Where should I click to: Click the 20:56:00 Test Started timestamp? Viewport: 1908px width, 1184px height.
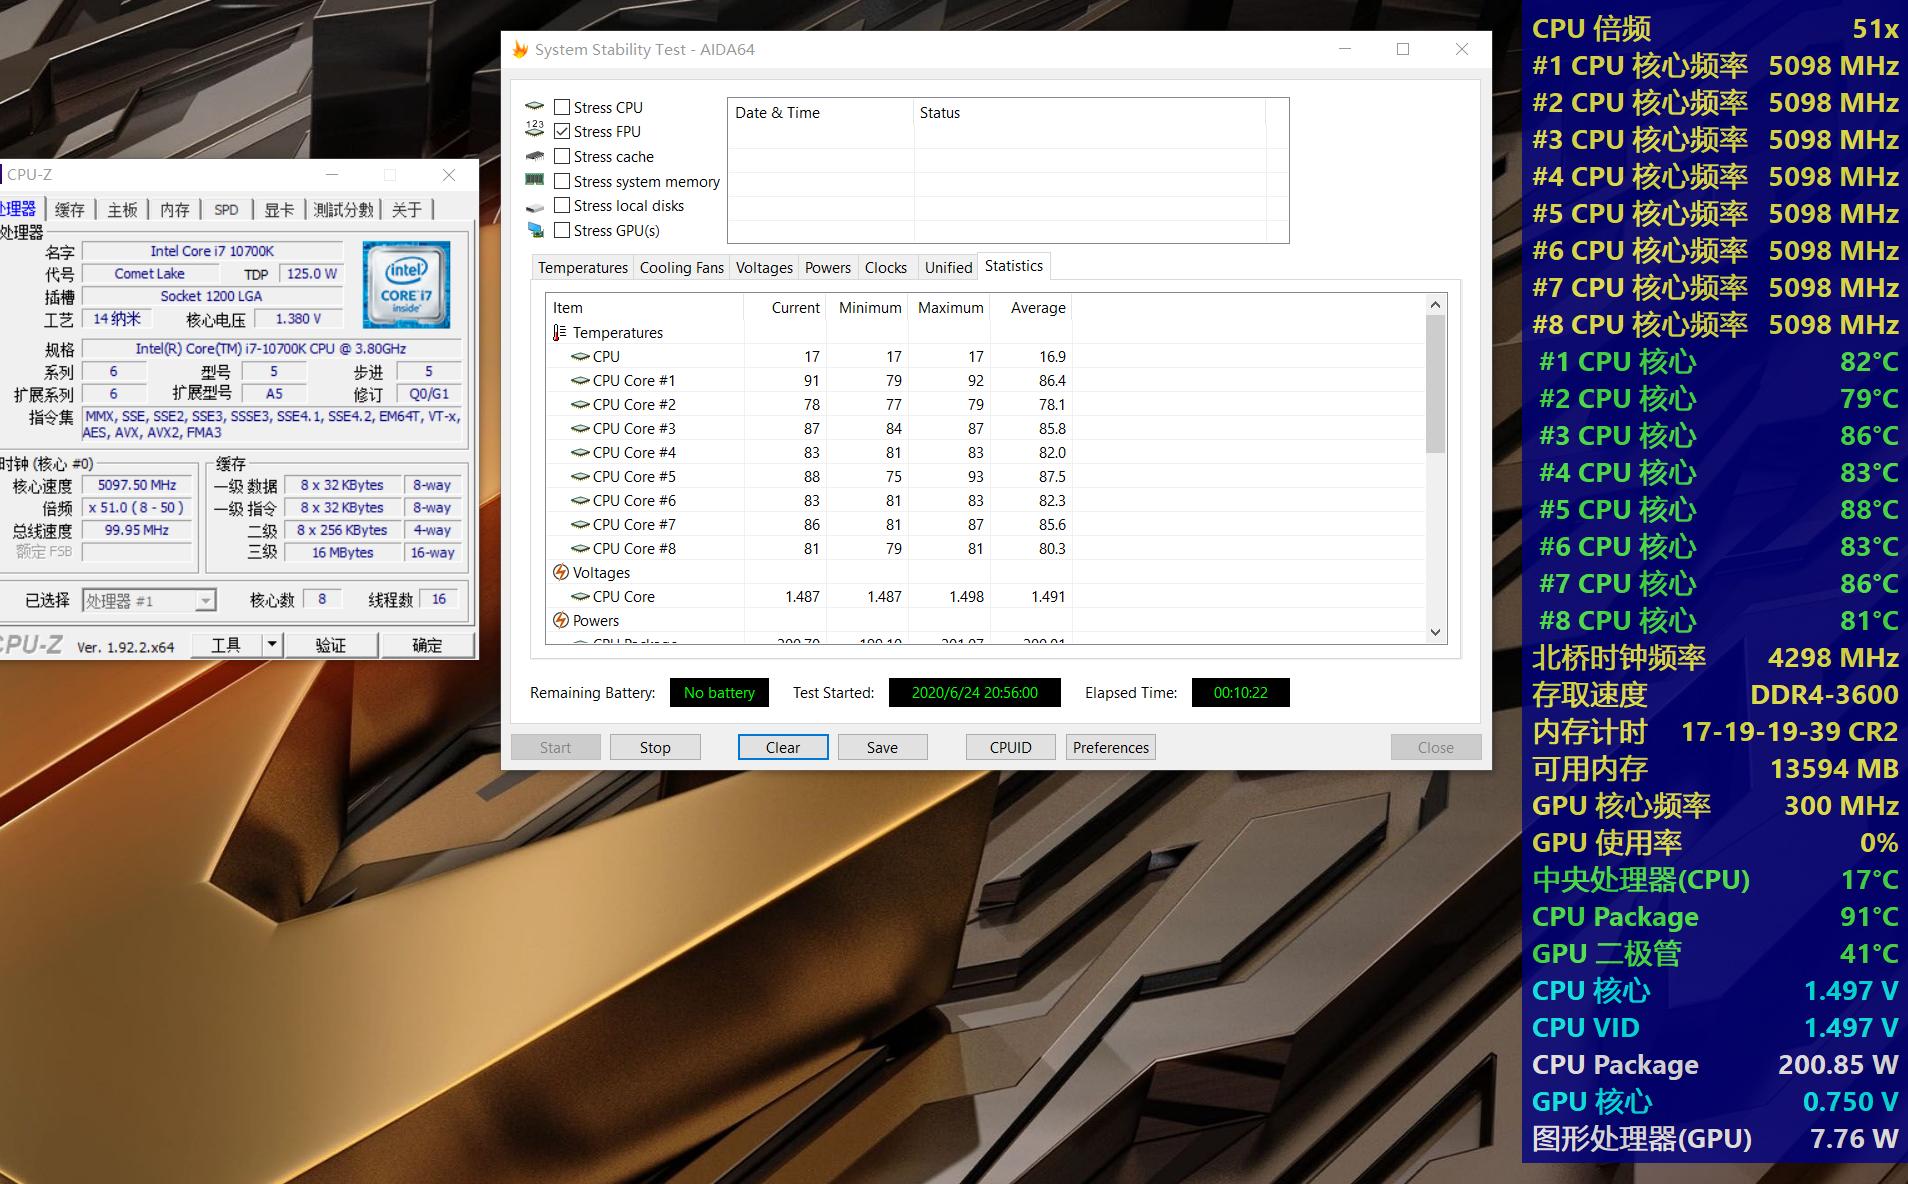(974, 692)
